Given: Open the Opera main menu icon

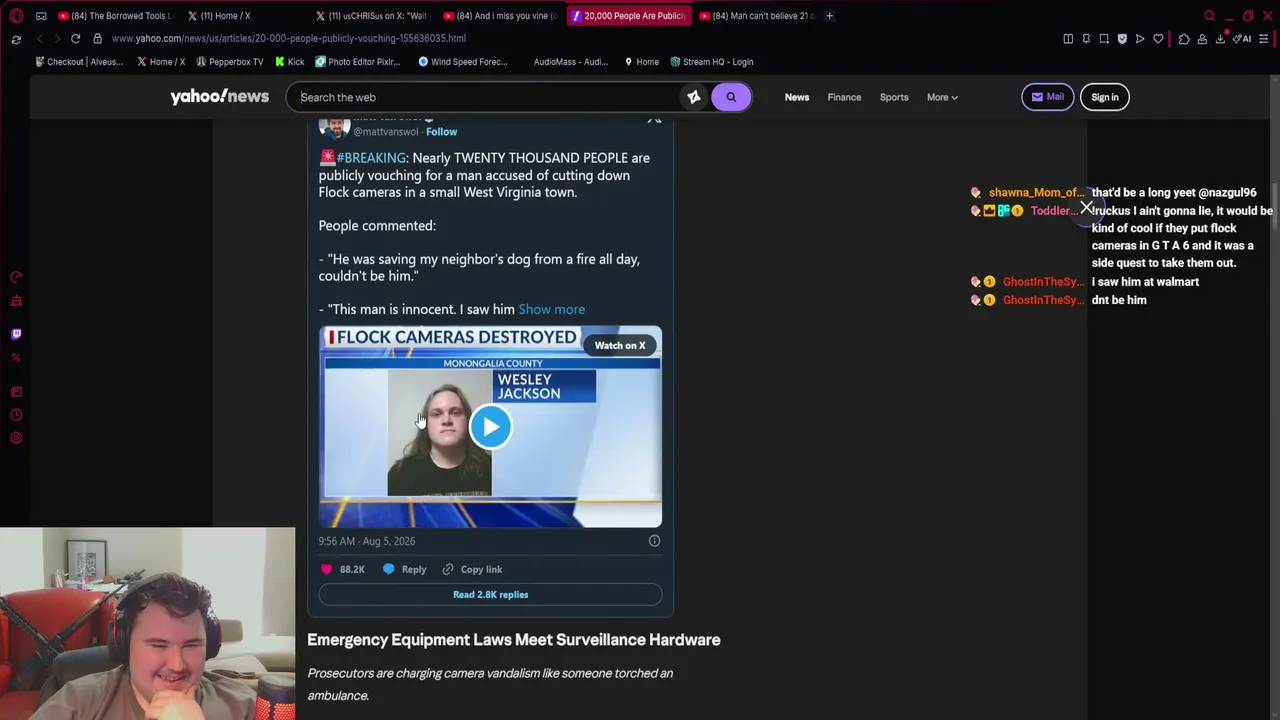Looking at the screenshot, I should 16,16.
